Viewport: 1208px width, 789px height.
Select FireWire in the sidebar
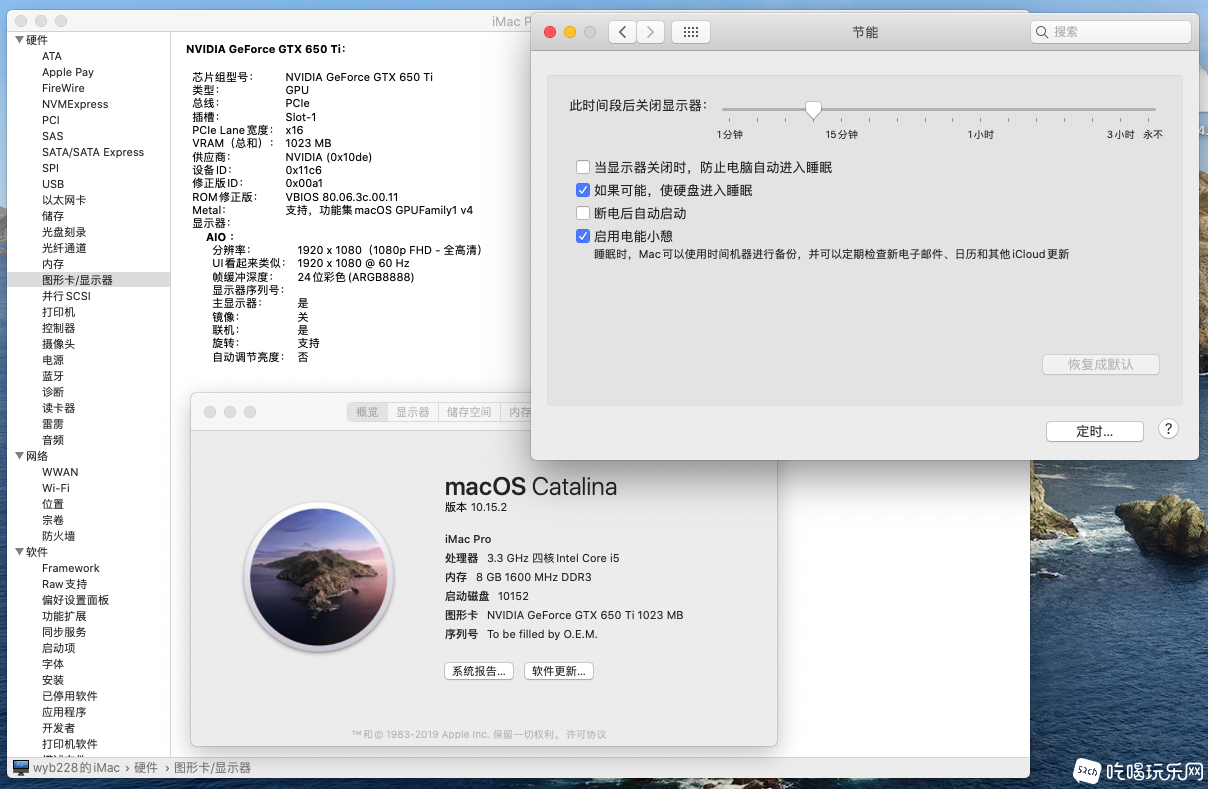pyautogui.click(x=63, y=88)
